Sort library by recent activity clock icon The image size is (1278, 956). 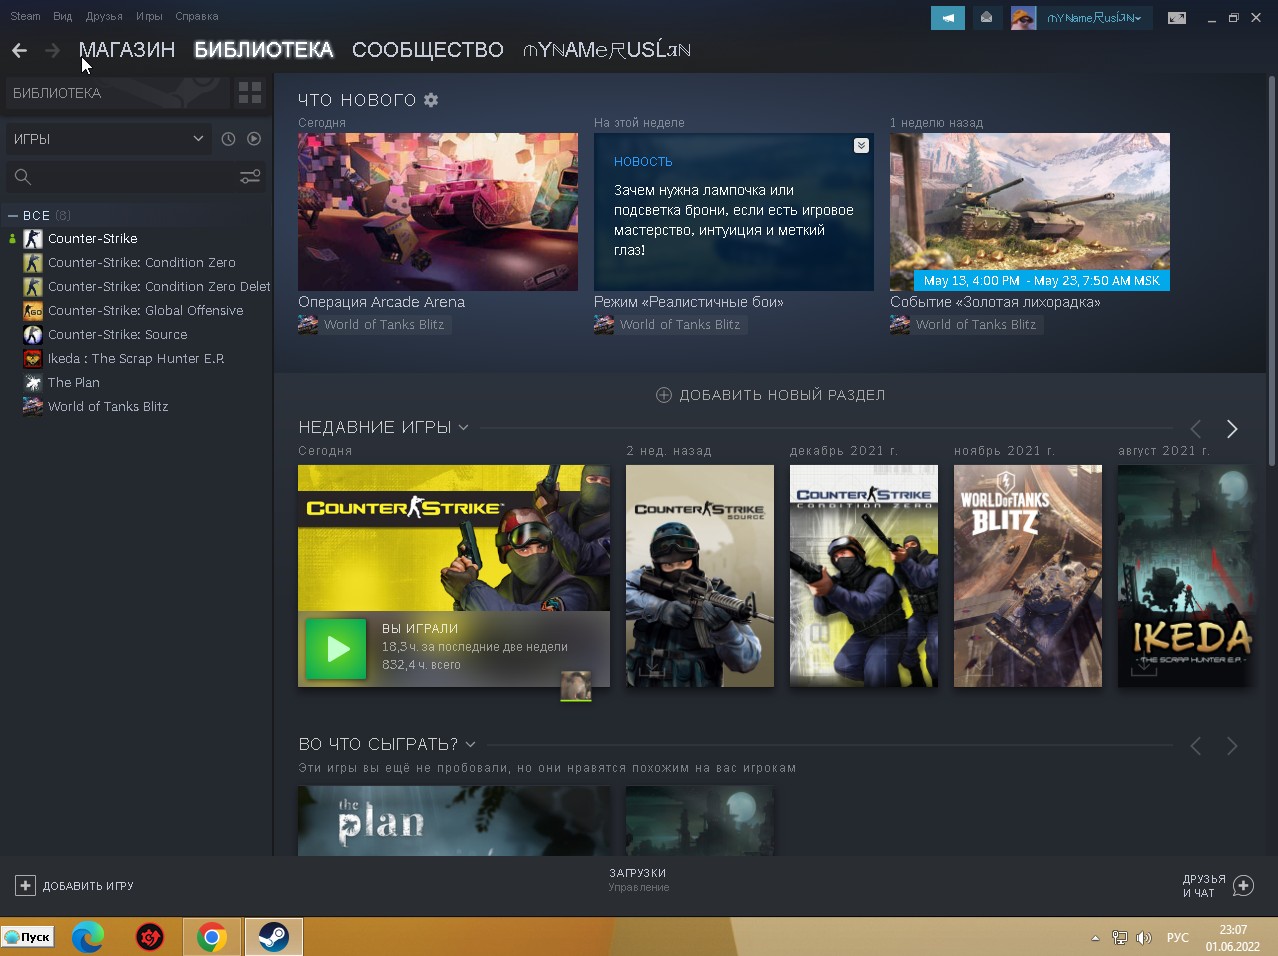coord(228,139)
